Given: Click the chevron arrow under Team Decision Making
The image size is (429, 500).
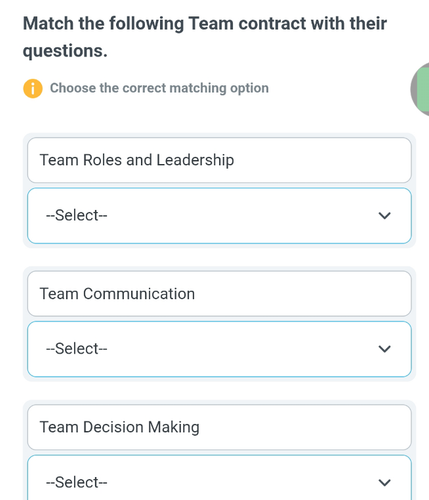Looking at the screenshot, I should (384, 483).
